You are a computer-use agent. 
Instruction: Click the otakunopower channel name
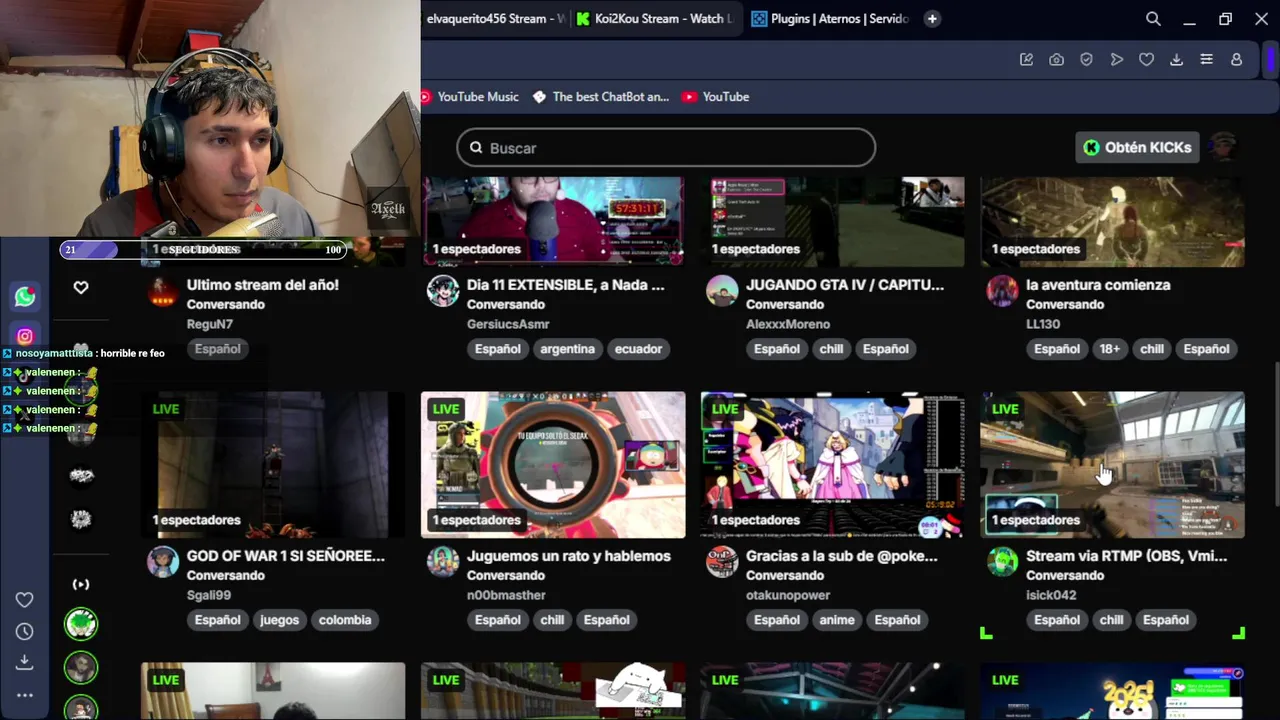[x=788, y=595]
